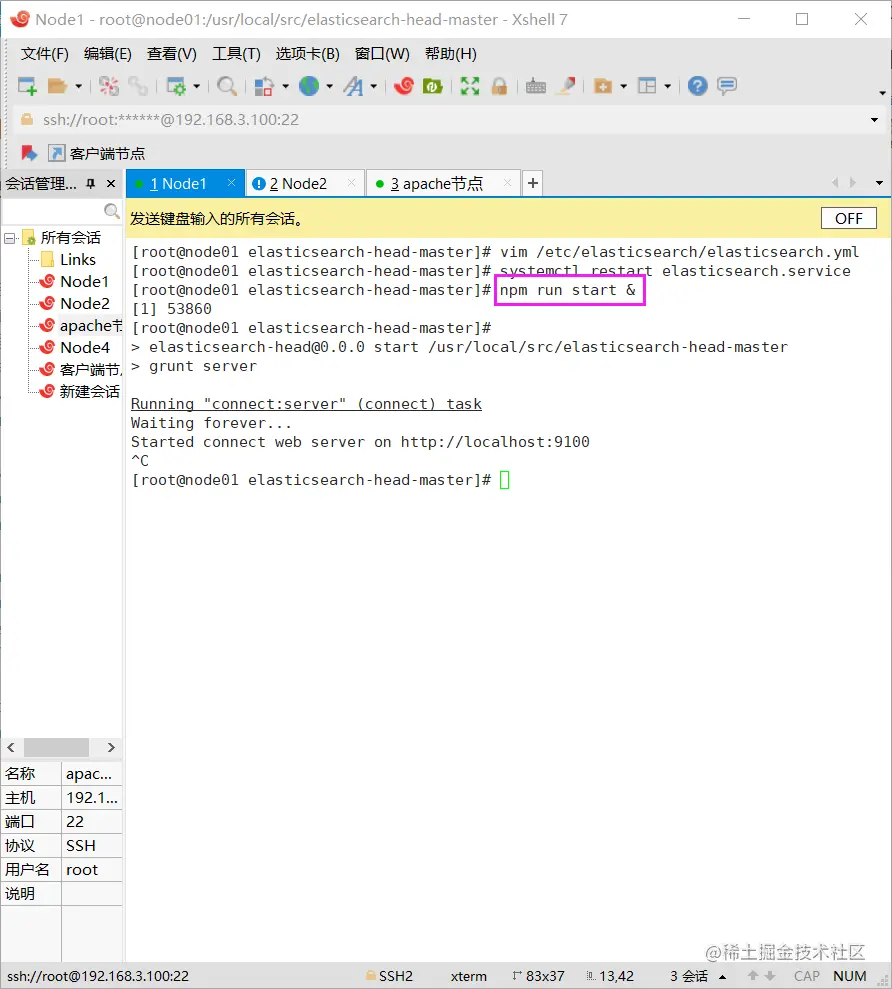Click the session manager search box

[x=61, y=211]
